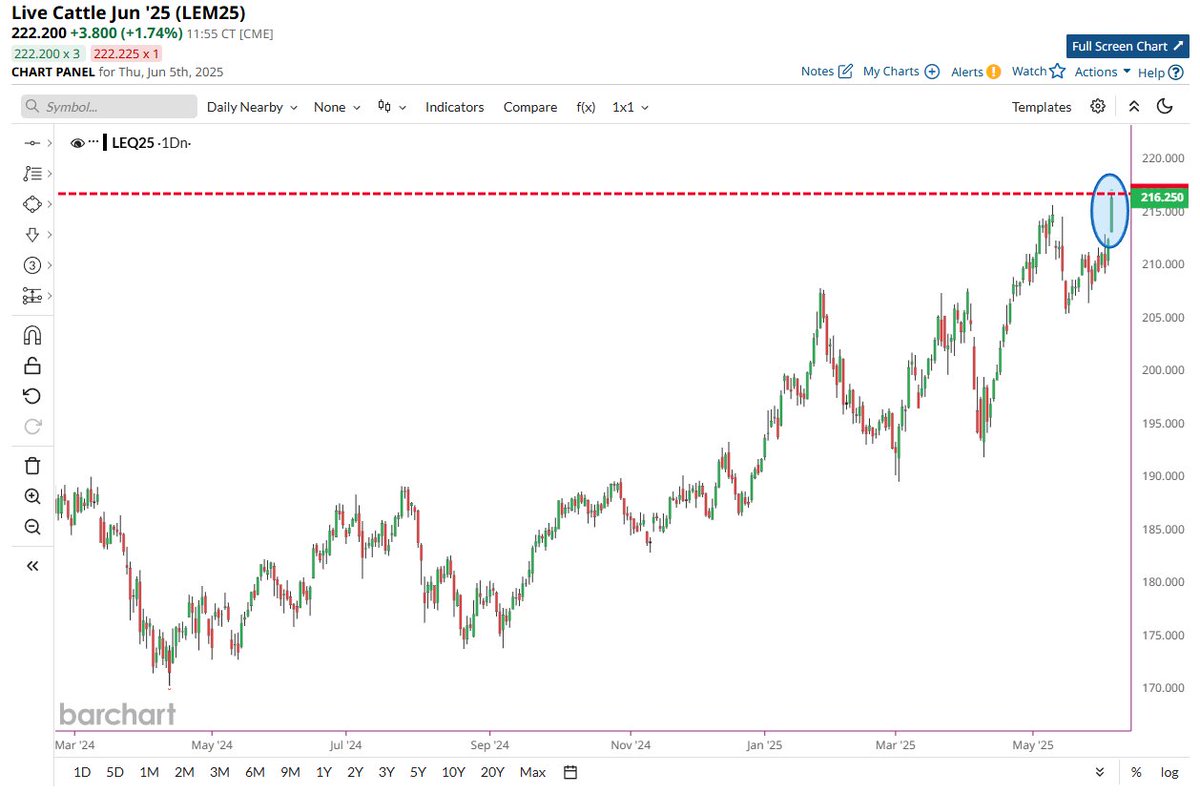1200x794 pixels.
Task: Open the Help link
Action: [1151, 72]
